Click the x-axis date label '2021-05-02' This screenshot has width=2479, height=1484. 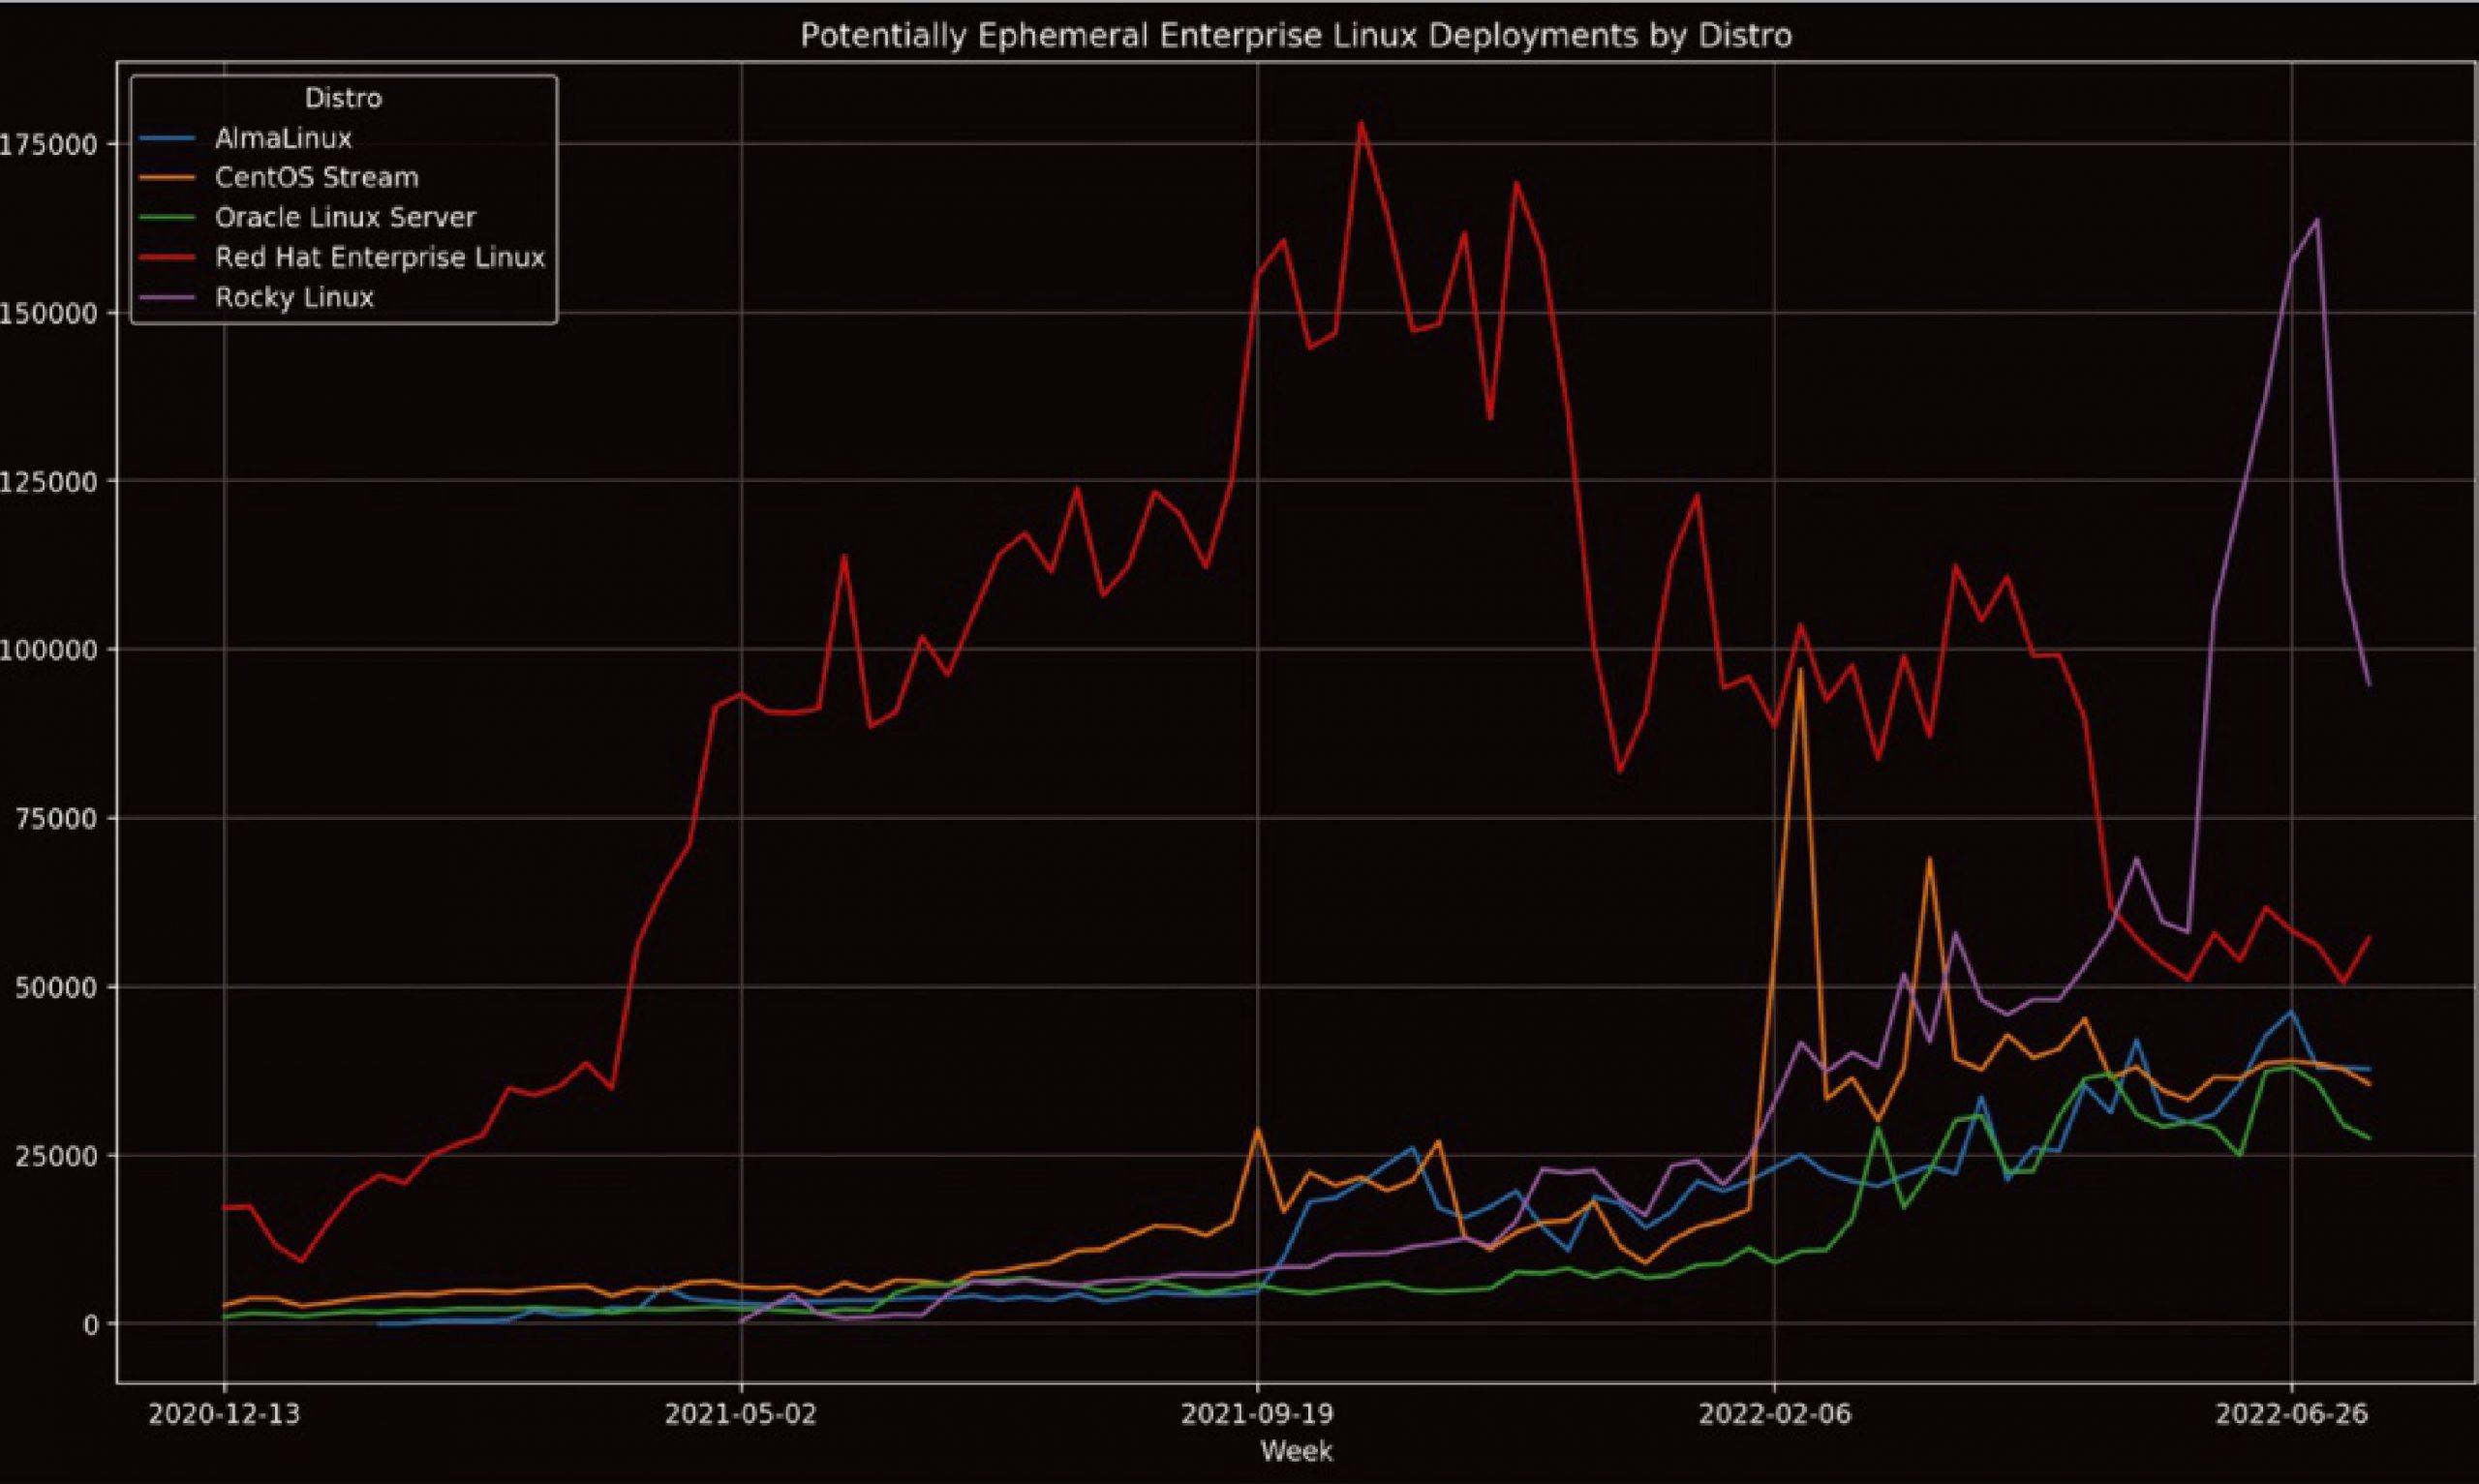741,1414
